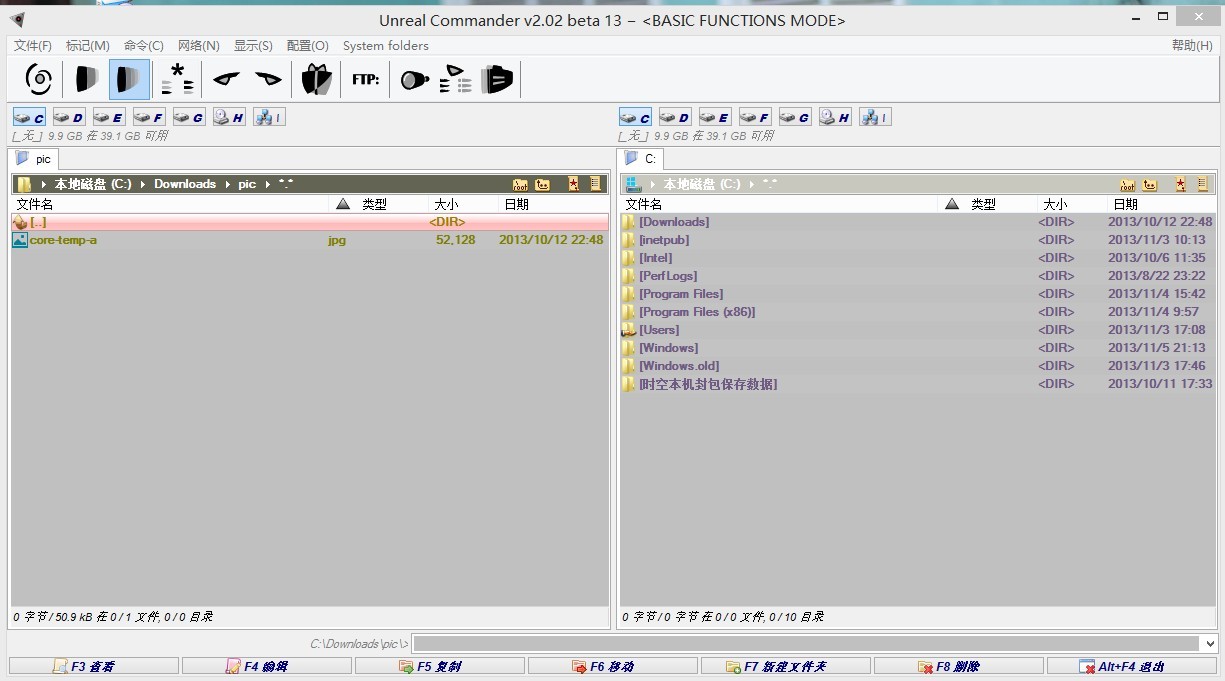Click into the command line input field
This screenshot has width=1225, height=681.
807,644
